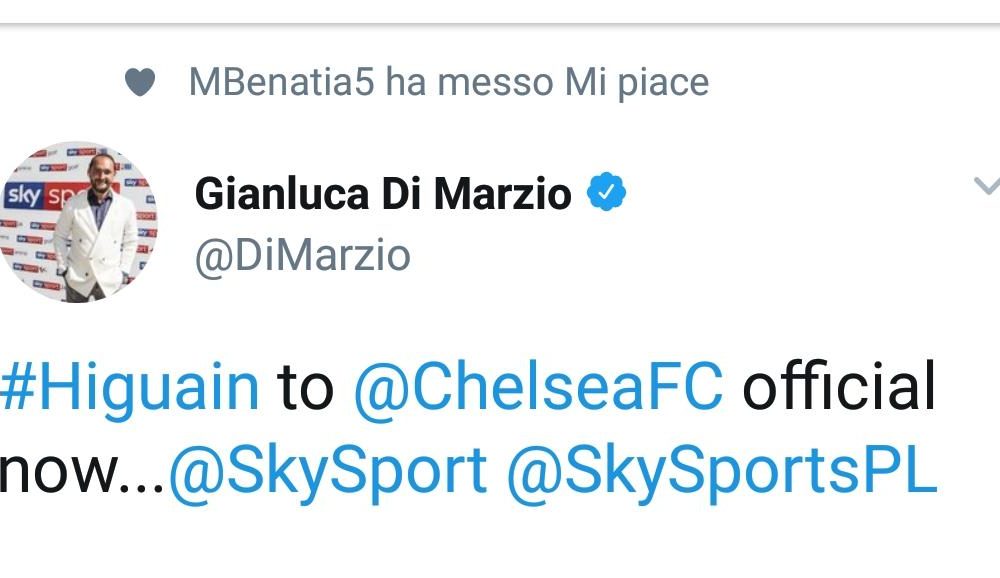
Task: Click the word "official" in the tweet
Action: tap(838, 387)
